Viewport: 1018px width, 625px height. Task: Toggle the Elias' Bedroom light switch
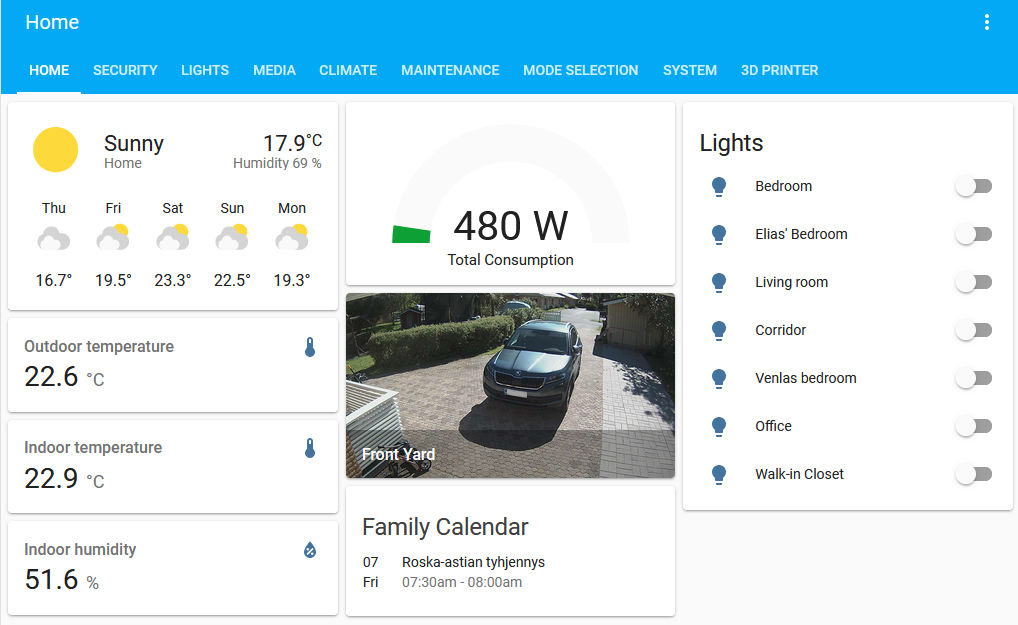[x=974, y=234]
